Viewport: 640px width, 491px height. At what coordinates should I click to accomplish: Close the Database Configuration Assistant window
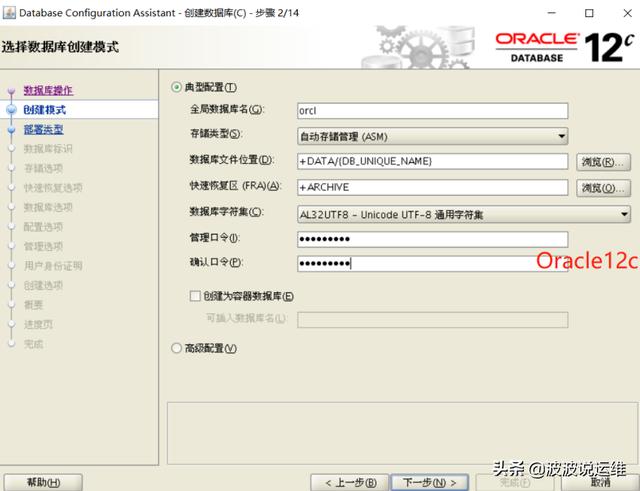[628, 13]
